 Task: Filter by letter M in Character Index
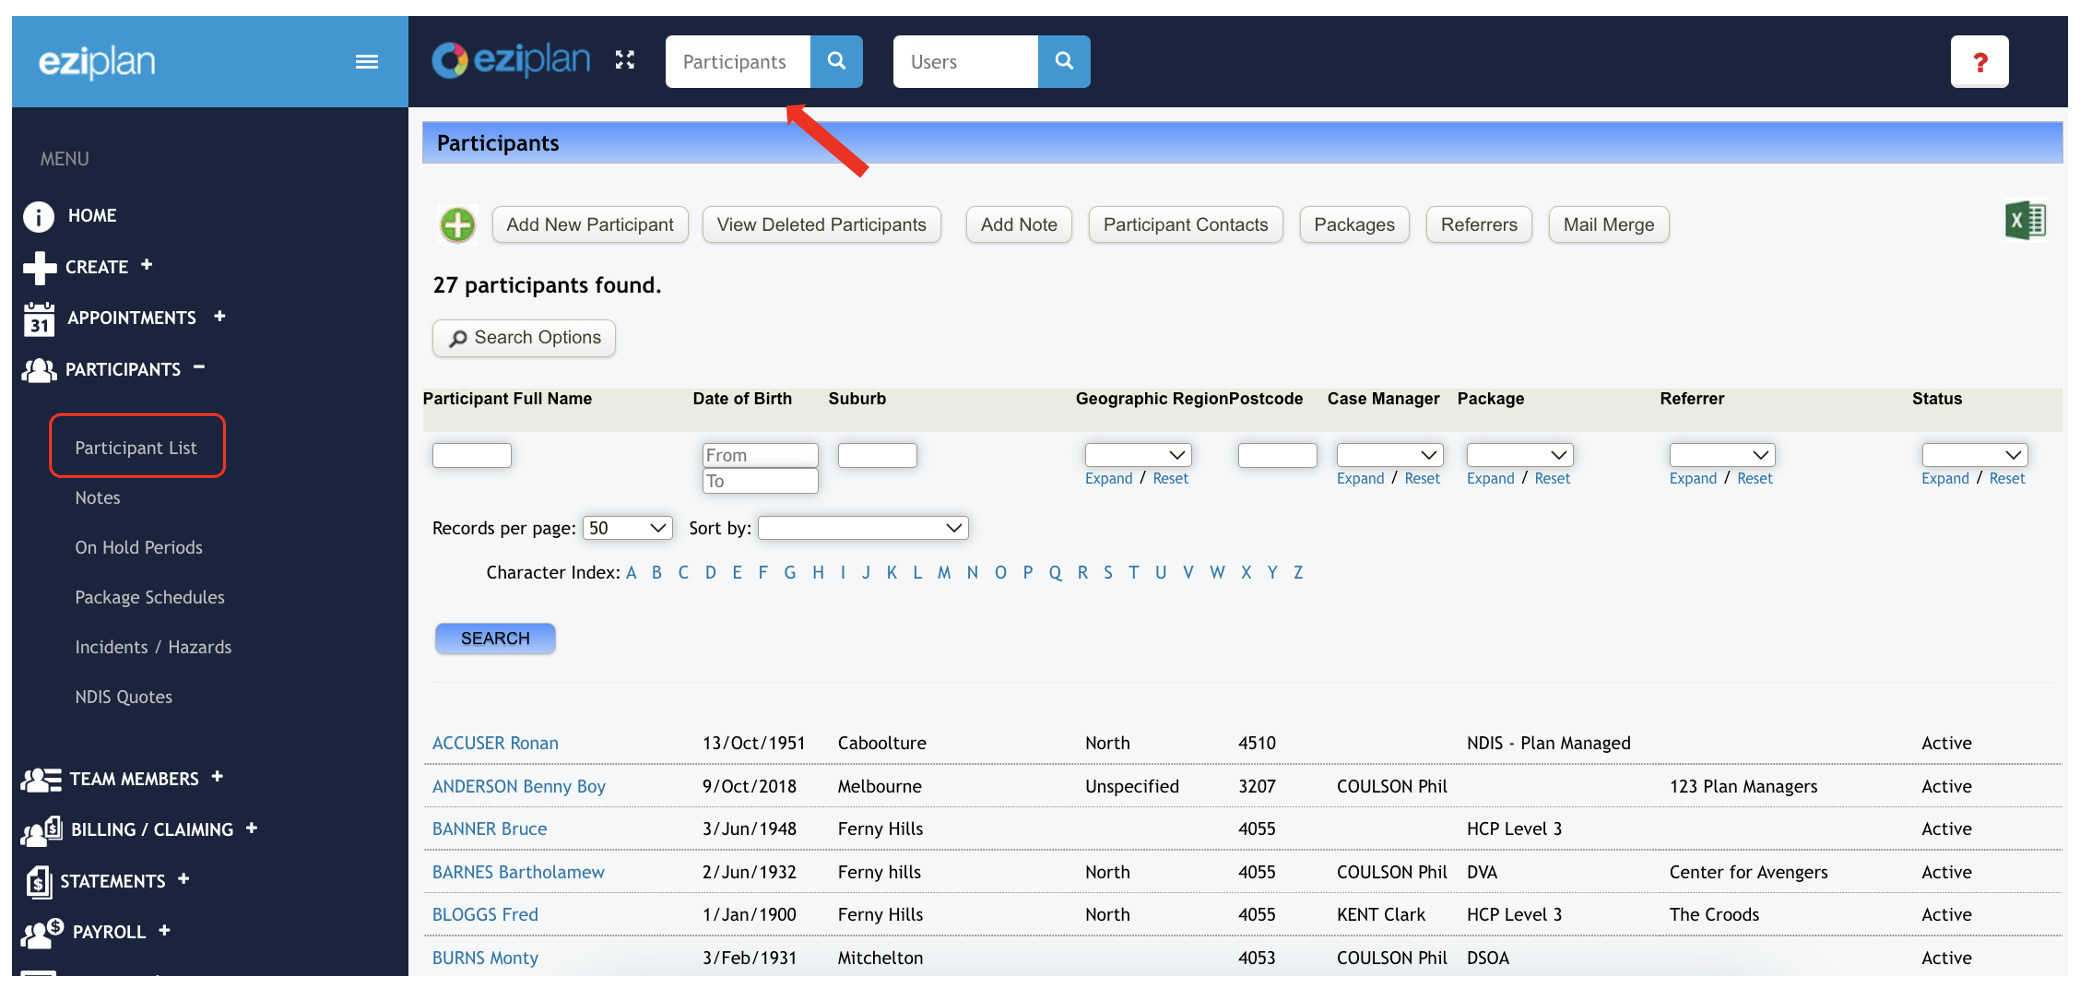tap(943, 573)
